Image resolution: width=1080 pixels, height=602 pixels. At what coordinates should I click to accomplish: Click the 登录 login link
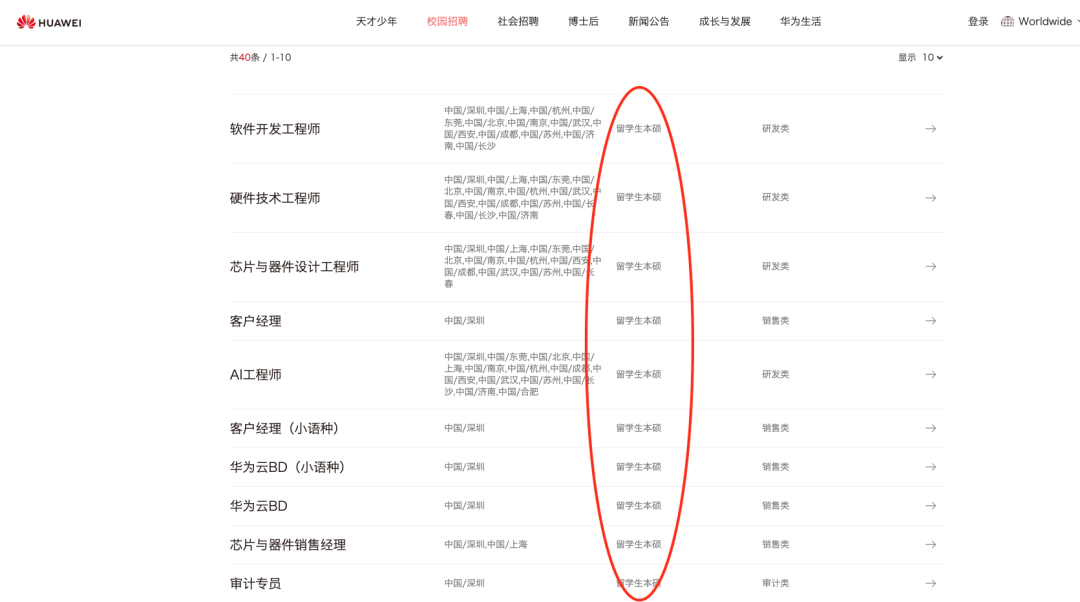point(978,21)
